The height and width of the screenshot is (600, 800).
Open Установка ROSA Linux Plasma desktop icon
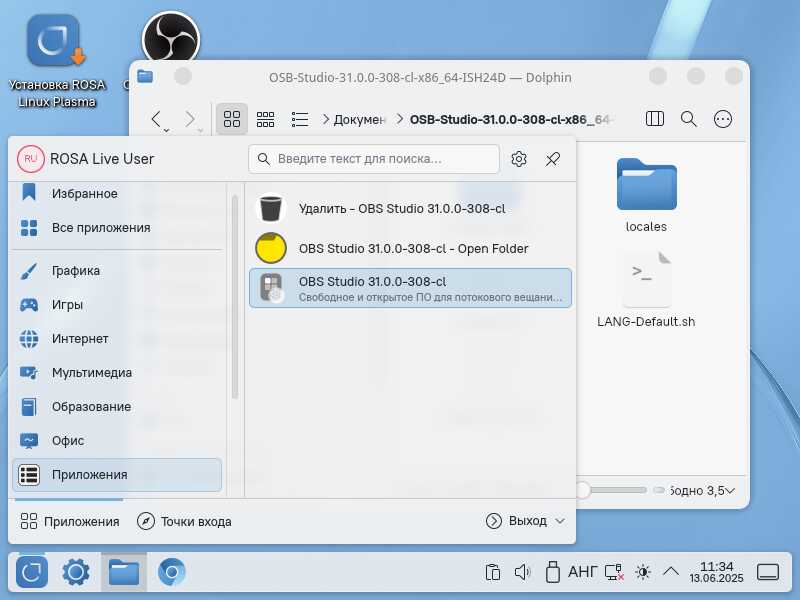(56, 61)
